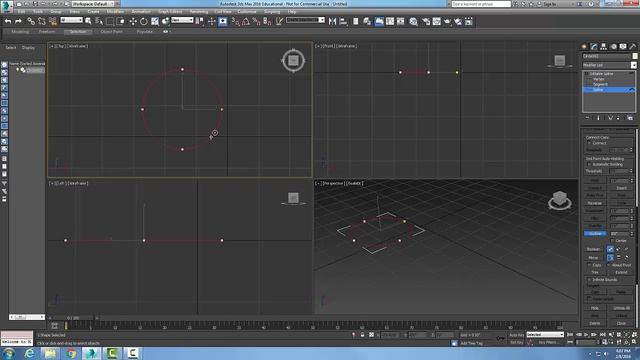Toggle the Copy checkbox near Mirror
The width and height of the screenshot is (640, 360).
[589, 265]
